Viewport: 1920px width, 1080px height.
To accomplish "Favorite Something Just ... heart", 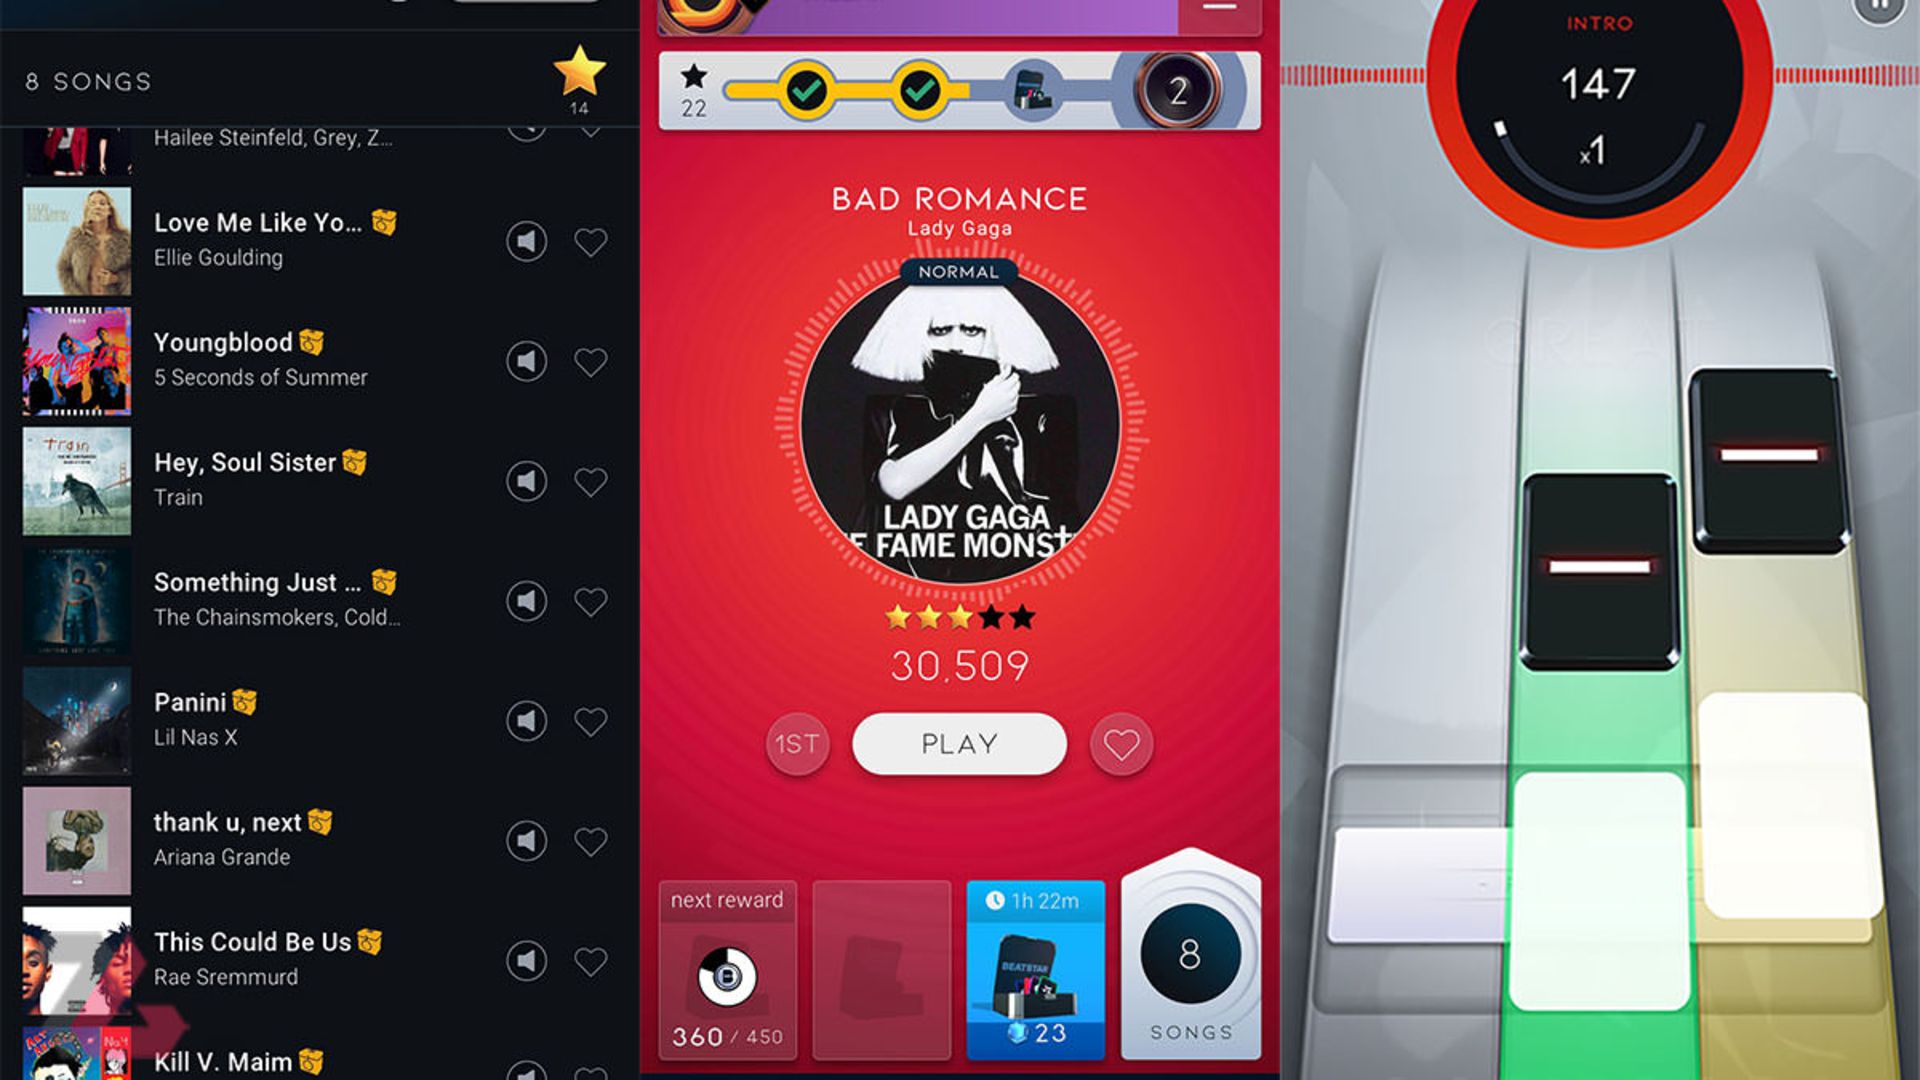I will (591, 602).
